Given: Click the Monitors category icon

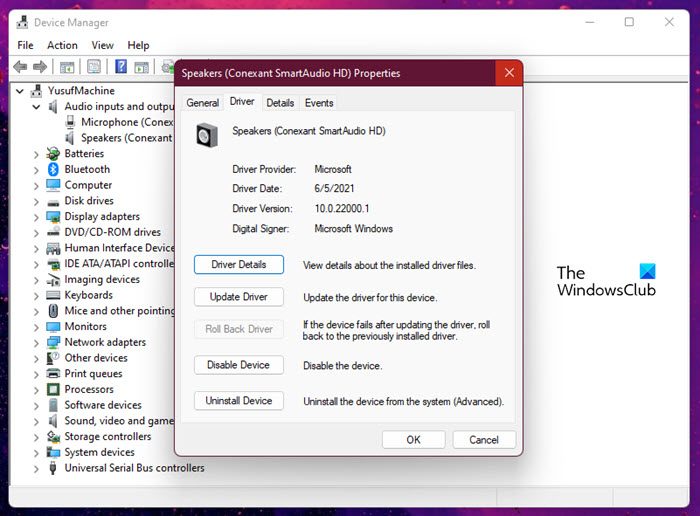Looking at the screenshot, I should click(53, 327).
